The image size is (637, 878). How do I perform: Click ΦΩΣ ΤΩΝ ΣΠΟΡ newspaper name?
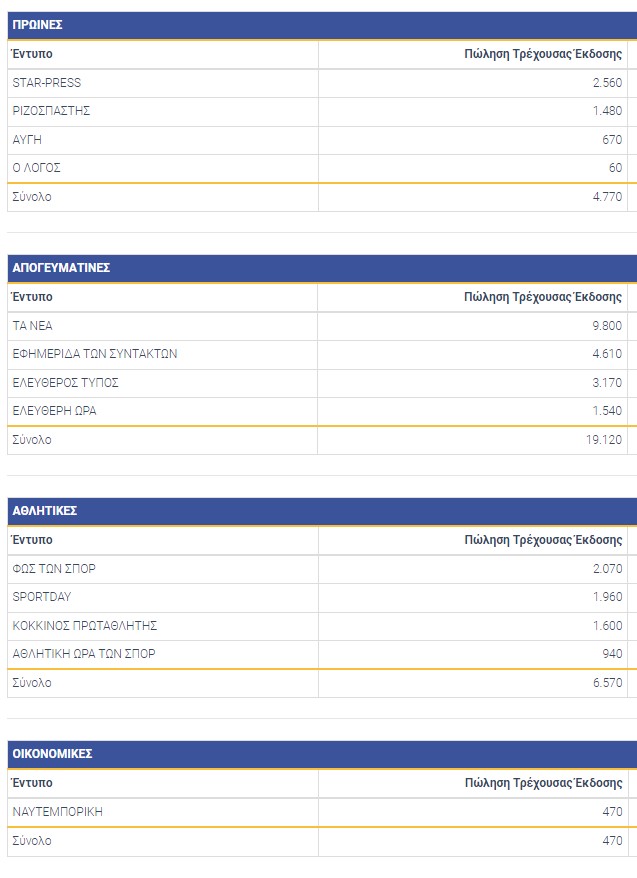(54, 569)
